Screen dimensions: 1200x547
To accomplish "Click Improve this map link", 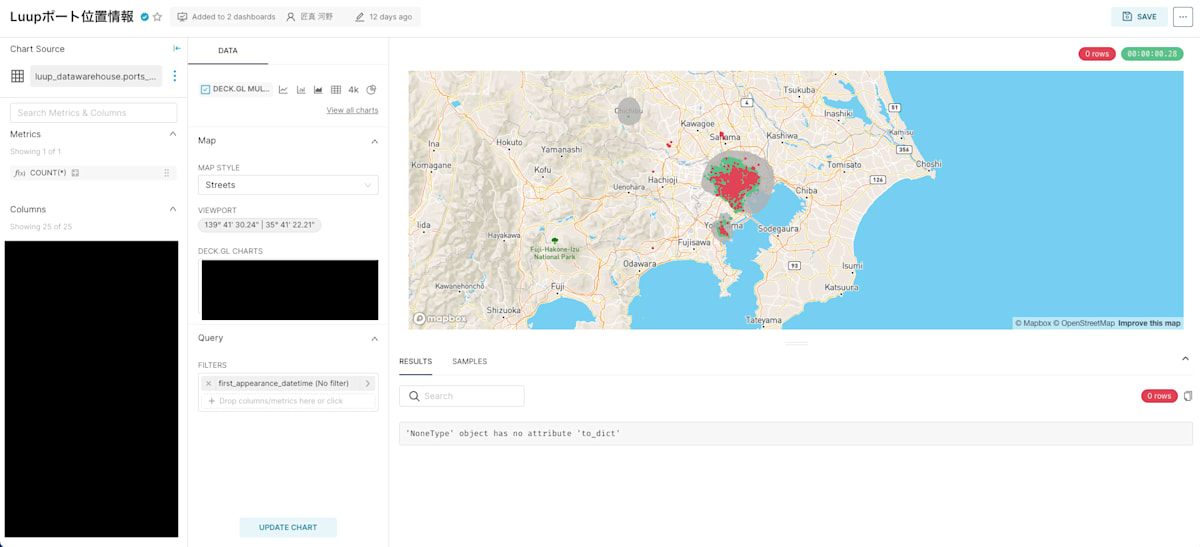I will point(1149,323).
